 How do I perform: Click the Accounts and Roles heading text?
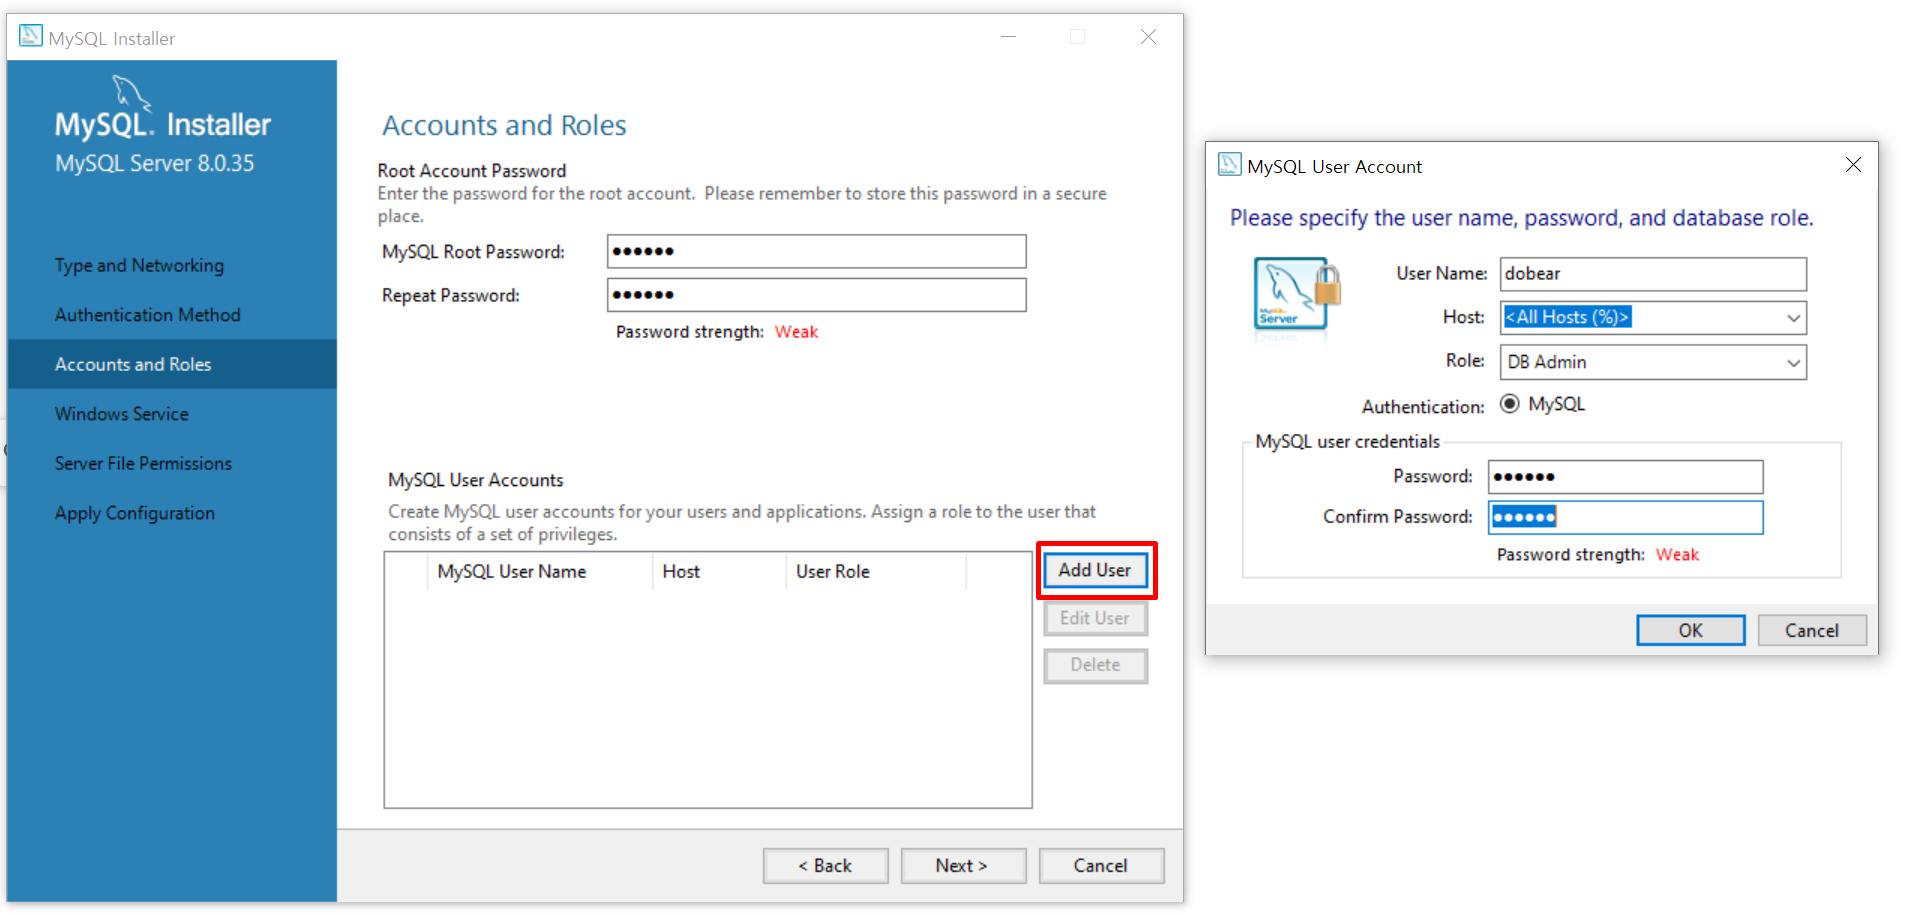tap(504, 125)
